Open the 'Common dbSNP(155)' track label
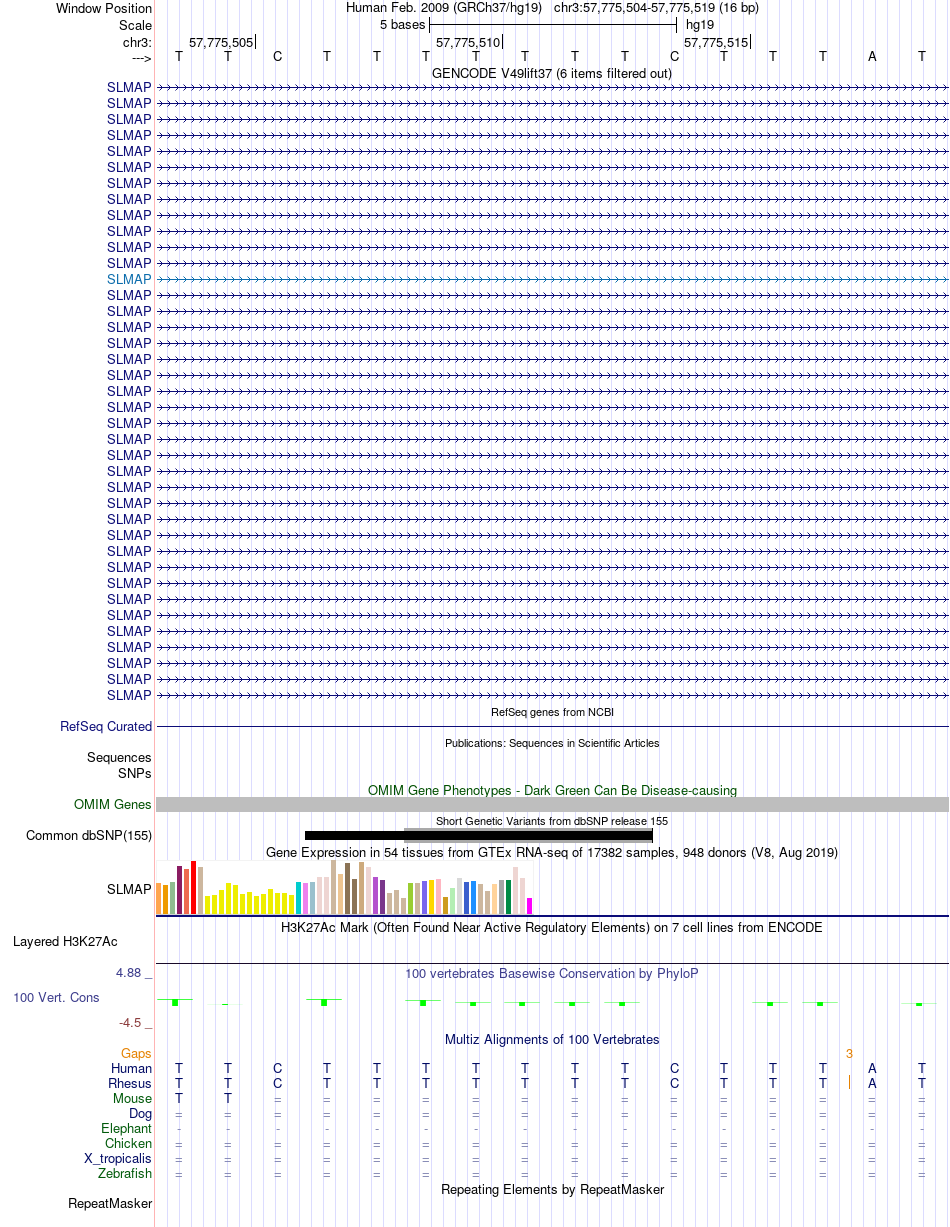 tap(89, 835)
